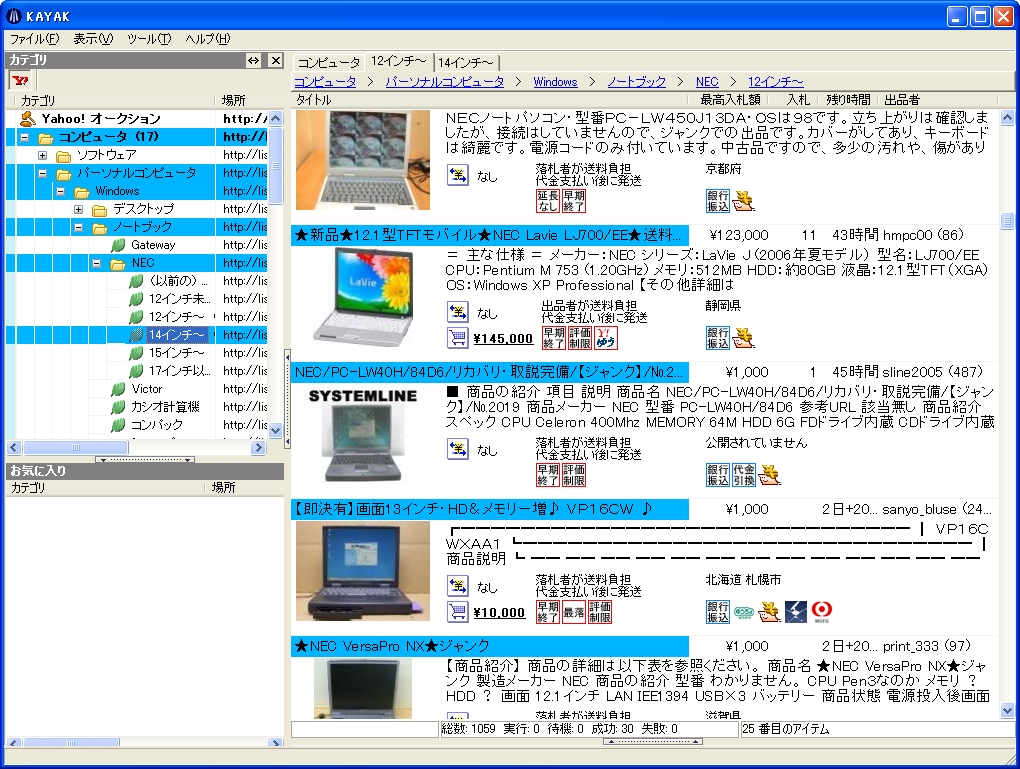Click the 銀行振込 icon under 京都府

718,201
